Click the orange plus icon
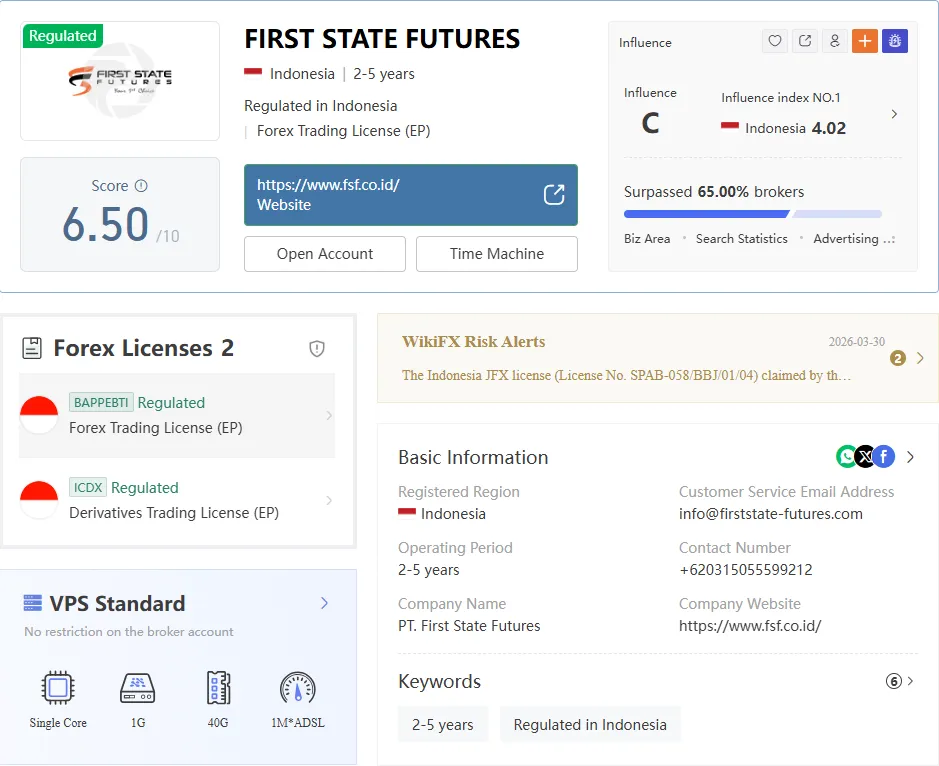The width and height of the screenshot is (939, 766). coord(865,41)
